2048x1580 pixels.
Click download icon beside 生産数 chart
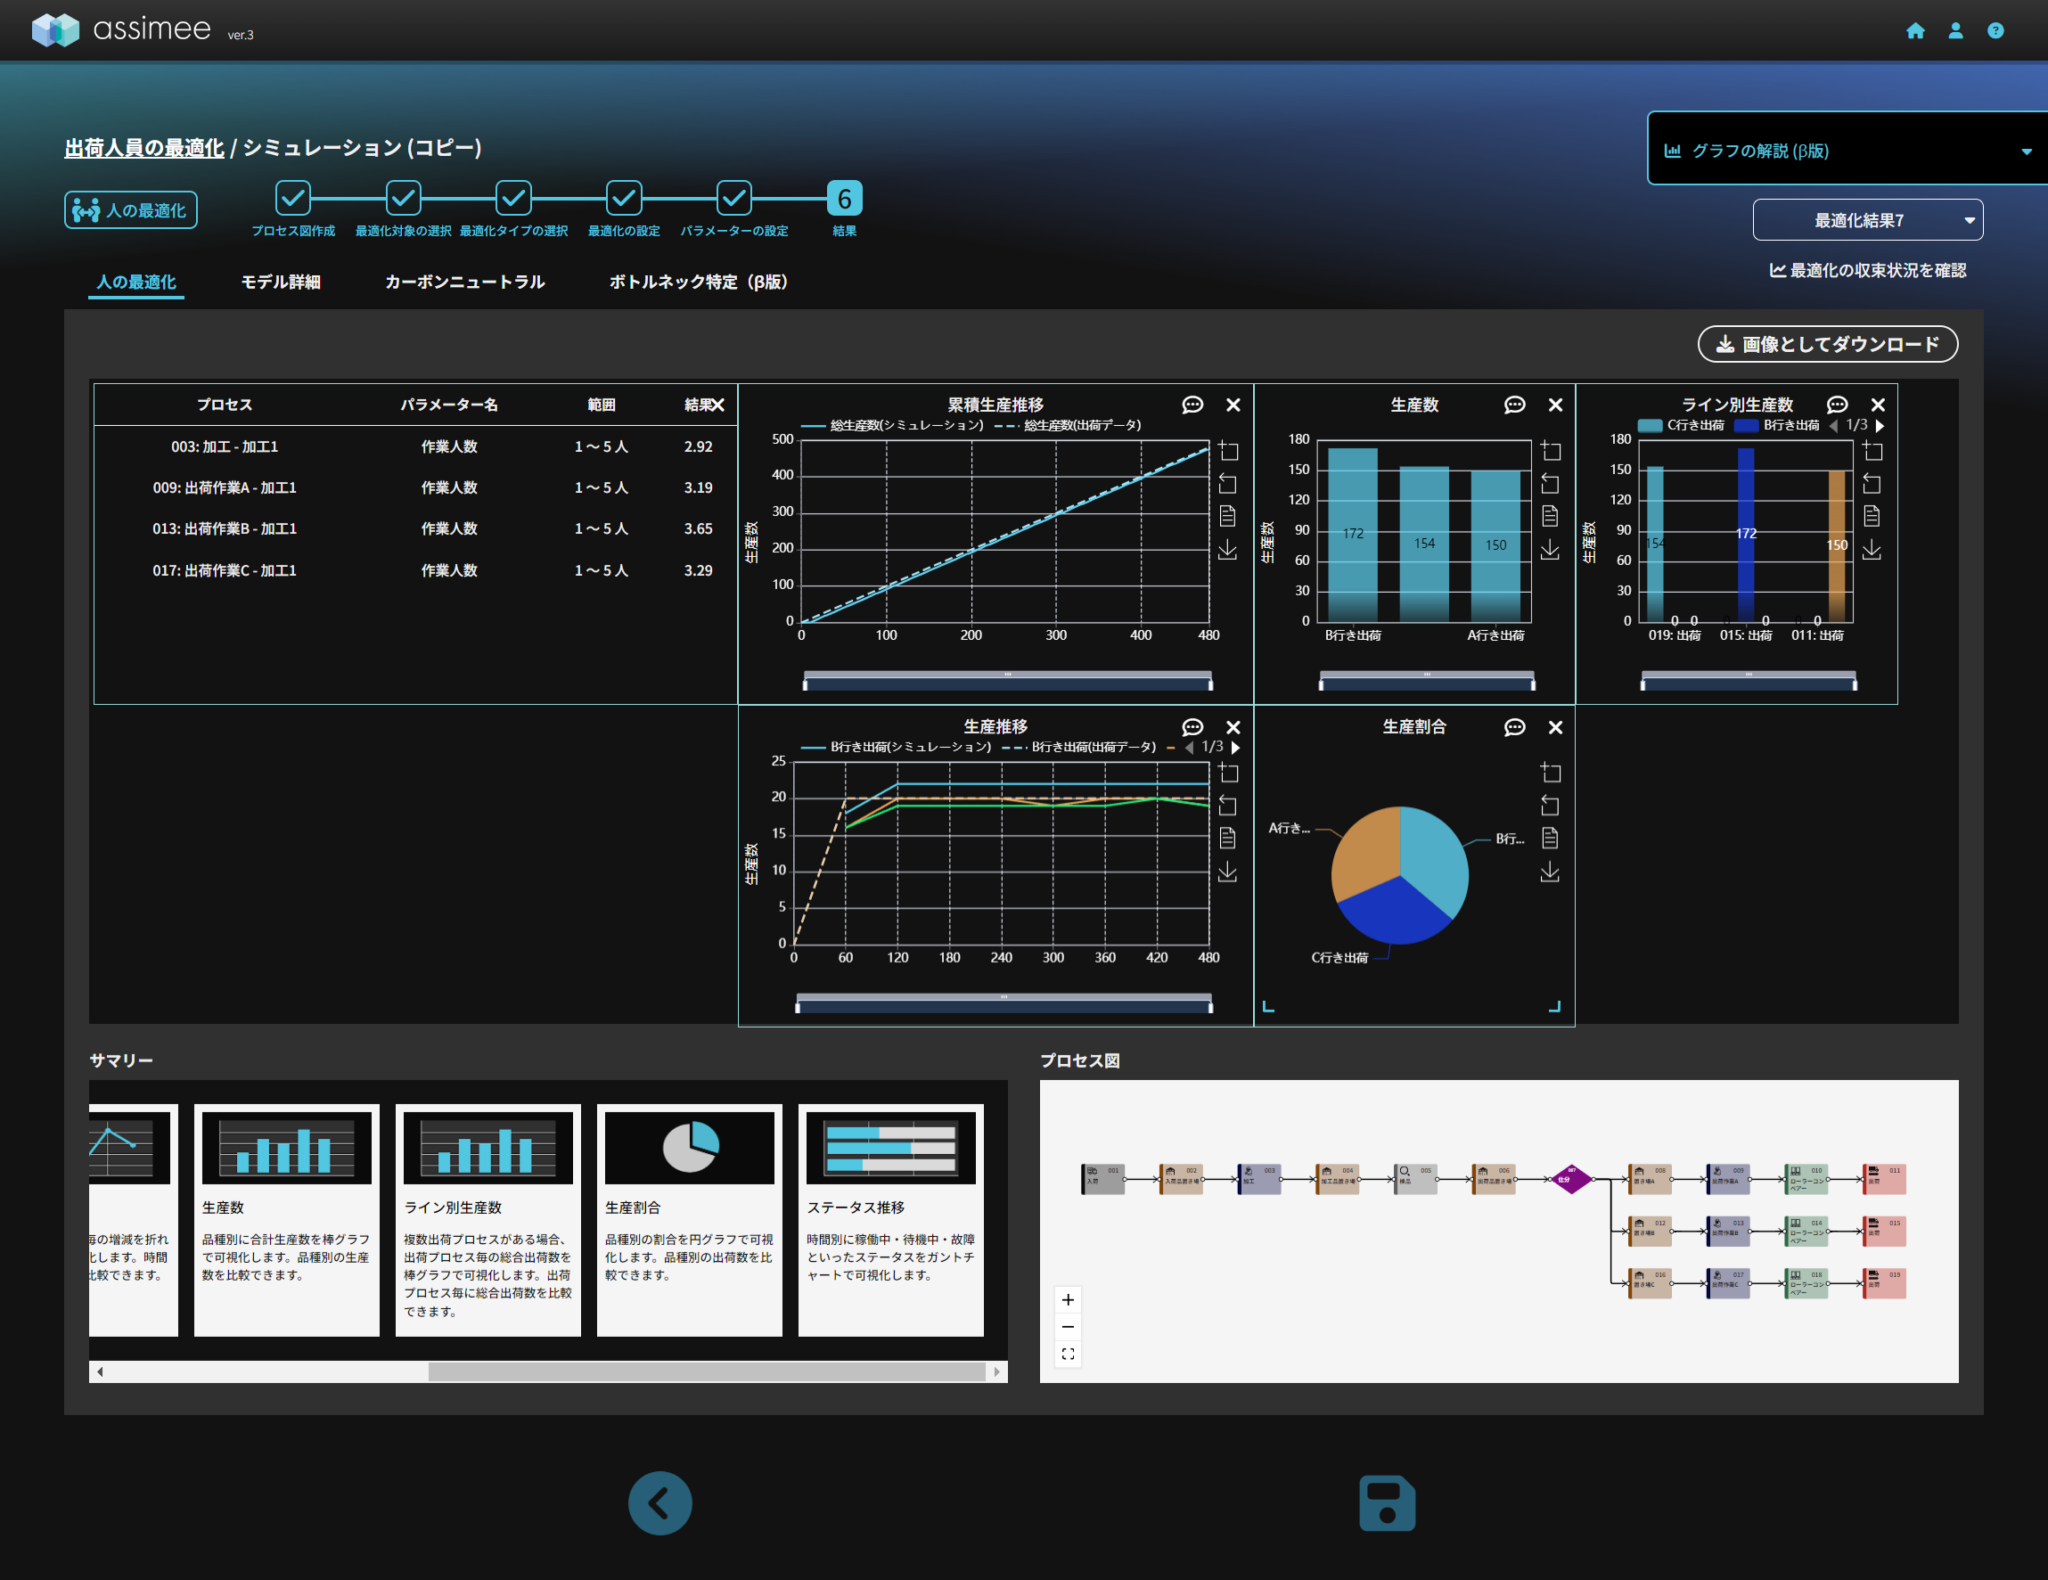1550,550
